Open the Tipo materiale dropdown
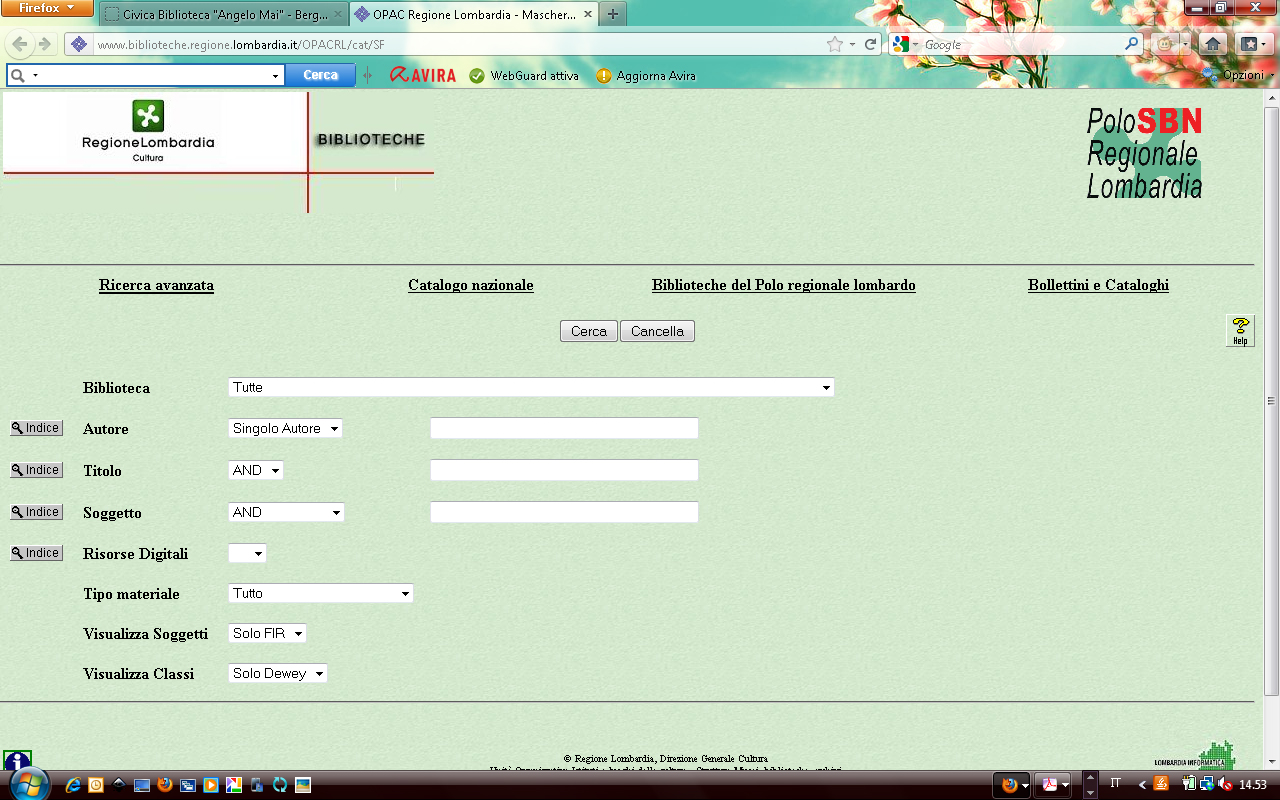The height and width of the screenshot is (800, 1280). [x=321, y=593]
